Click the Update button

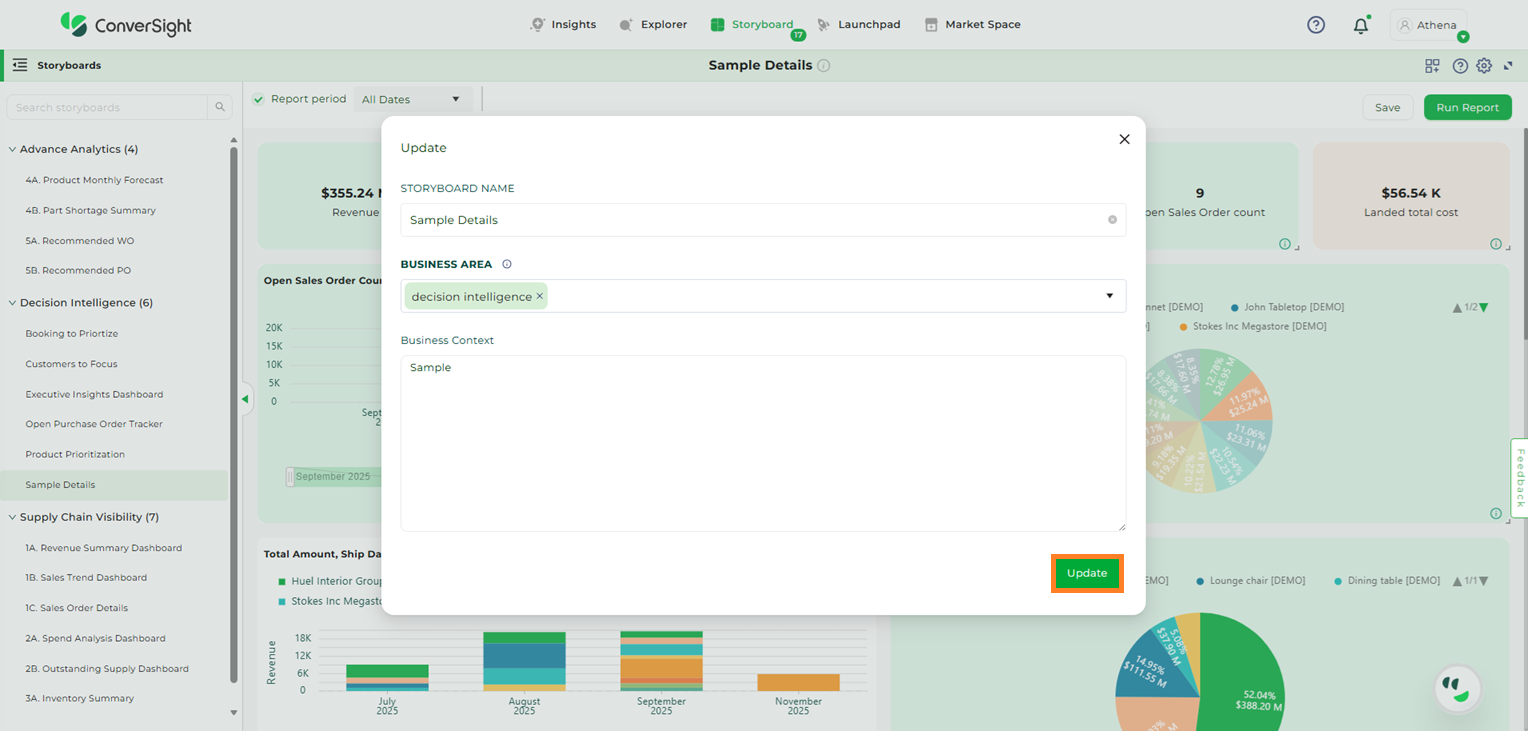pos(1086,574)
